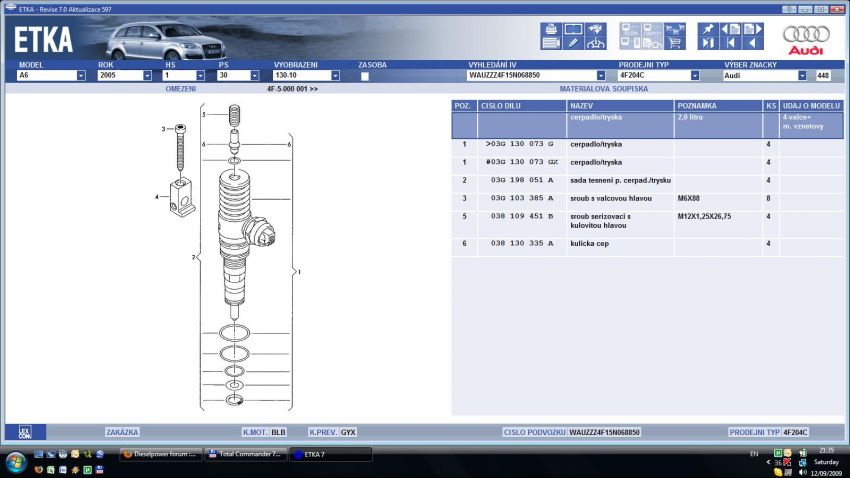Screen dimensions: 850x478
Task: Switch to Total Commander taskbar window
Action: click(246, 454)
